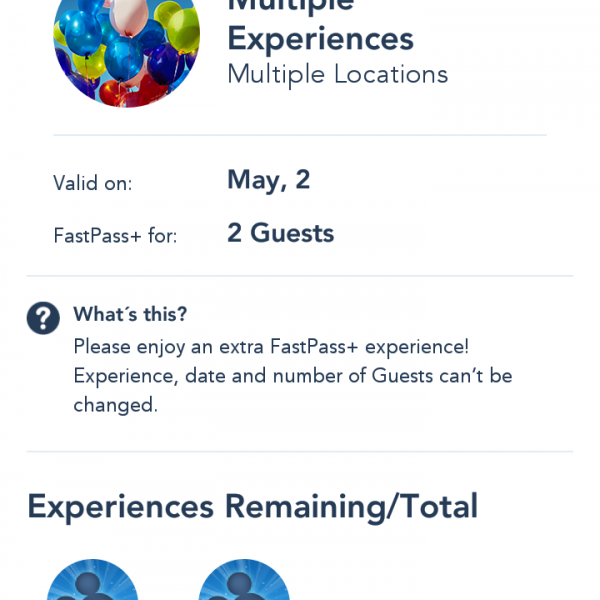This screenshot has height=600, width=600.
Task: Click the Experiences Remaining/Total heading
Action: [253, 507]
